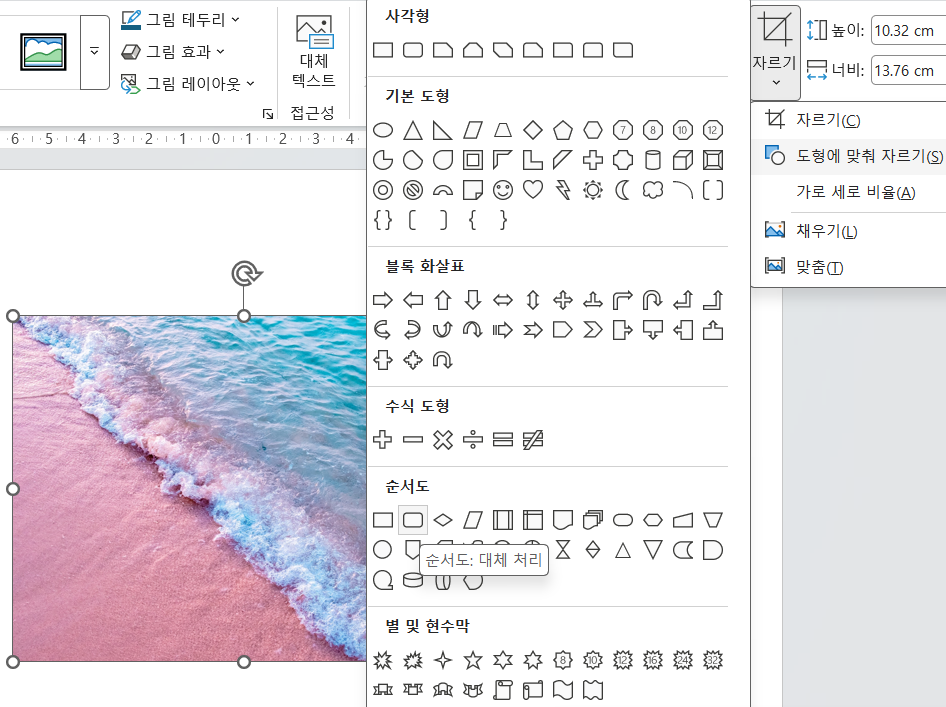Click the image rotation handle
The width and height of the screenshot is (946, 707).
pyautogui.click(x=246, y=274)
